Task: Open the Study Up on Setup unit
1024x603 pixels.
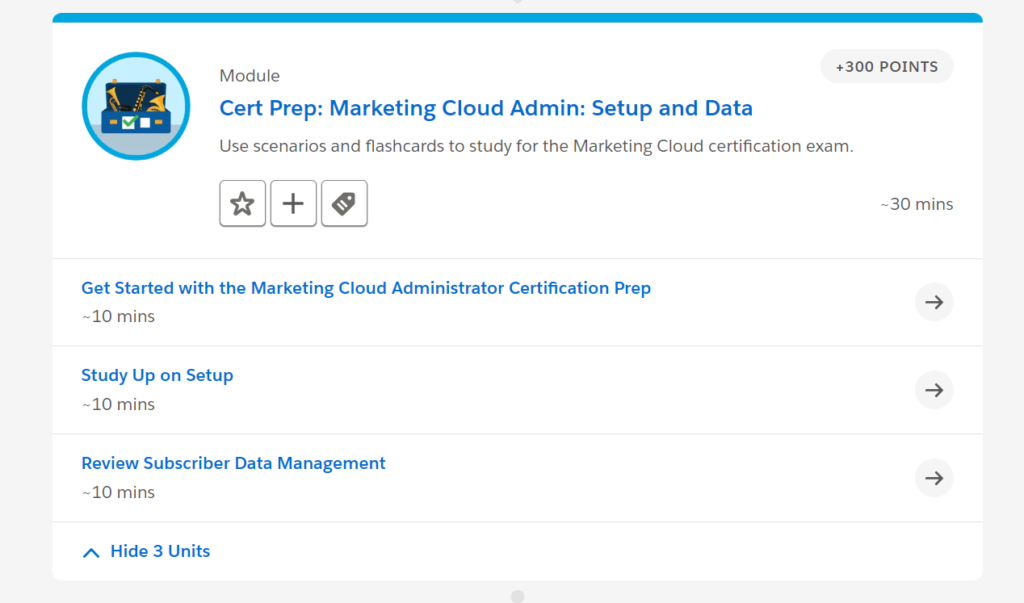Action: tap(157, 375)
